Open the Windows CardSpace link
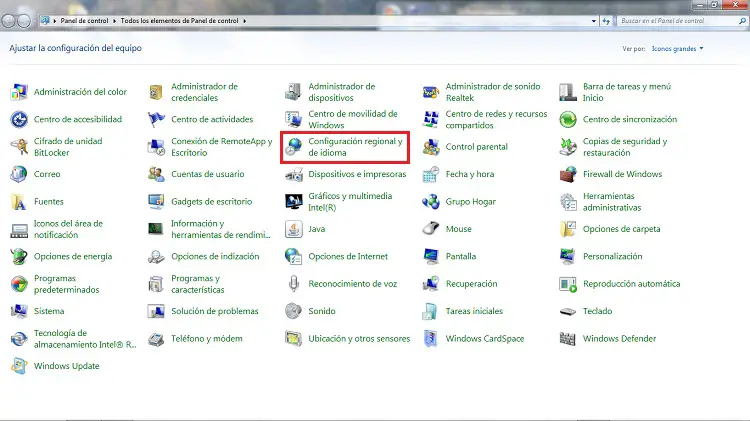750x421 pixels. (485, 339)
